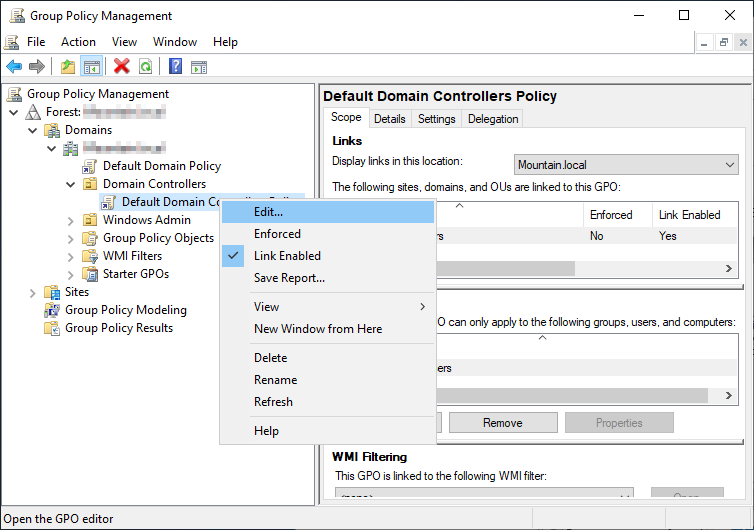Screen dimensions: 754x530
Task: Click the Domain Controllers OU icon
Action: coord(90,184)
